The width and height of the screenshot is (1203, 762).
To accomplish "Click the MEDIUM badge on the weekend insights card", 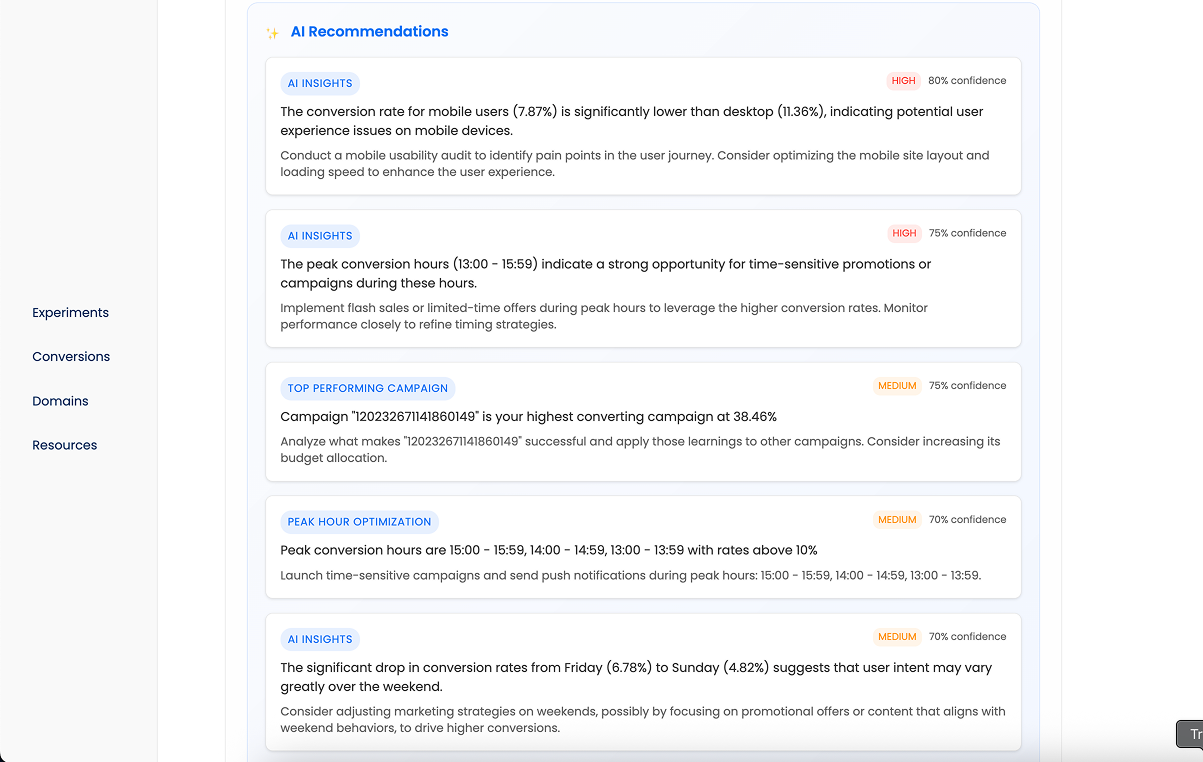I will point(897,636).
